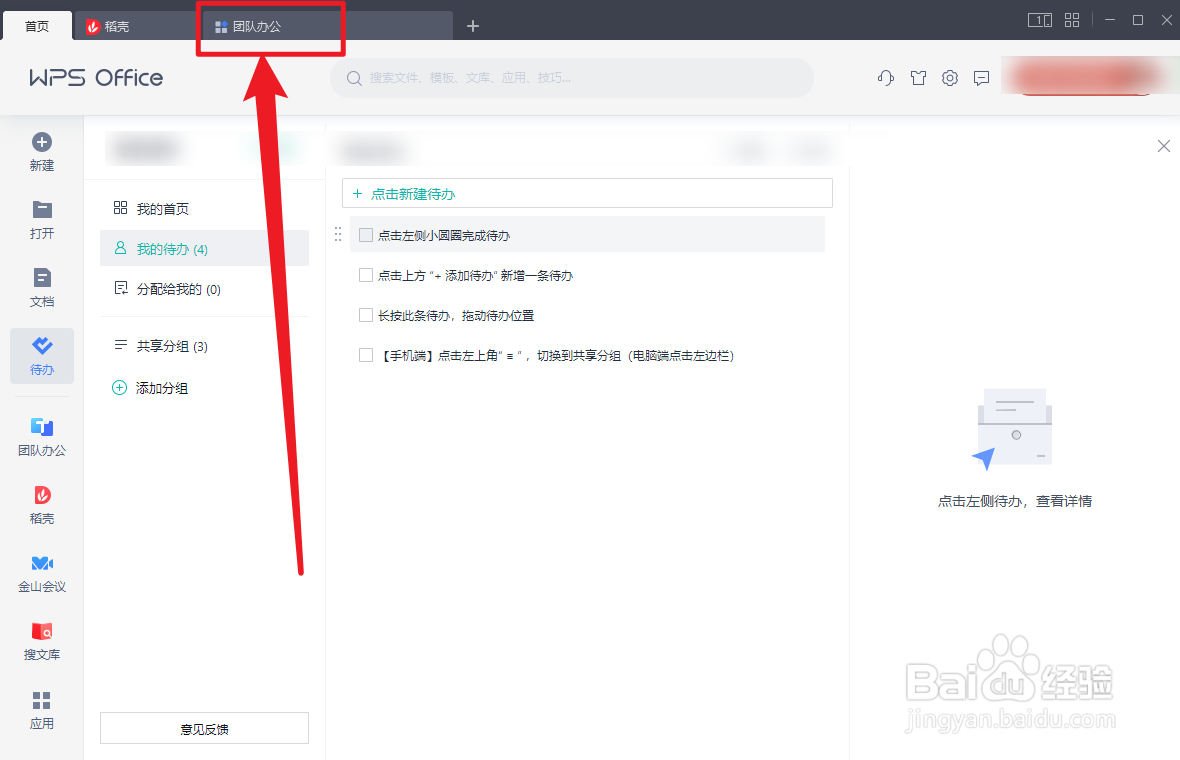This screenshot has height=760, width=1180.
Task: Click the 意见反馈 button
Action: click(204, 728)
